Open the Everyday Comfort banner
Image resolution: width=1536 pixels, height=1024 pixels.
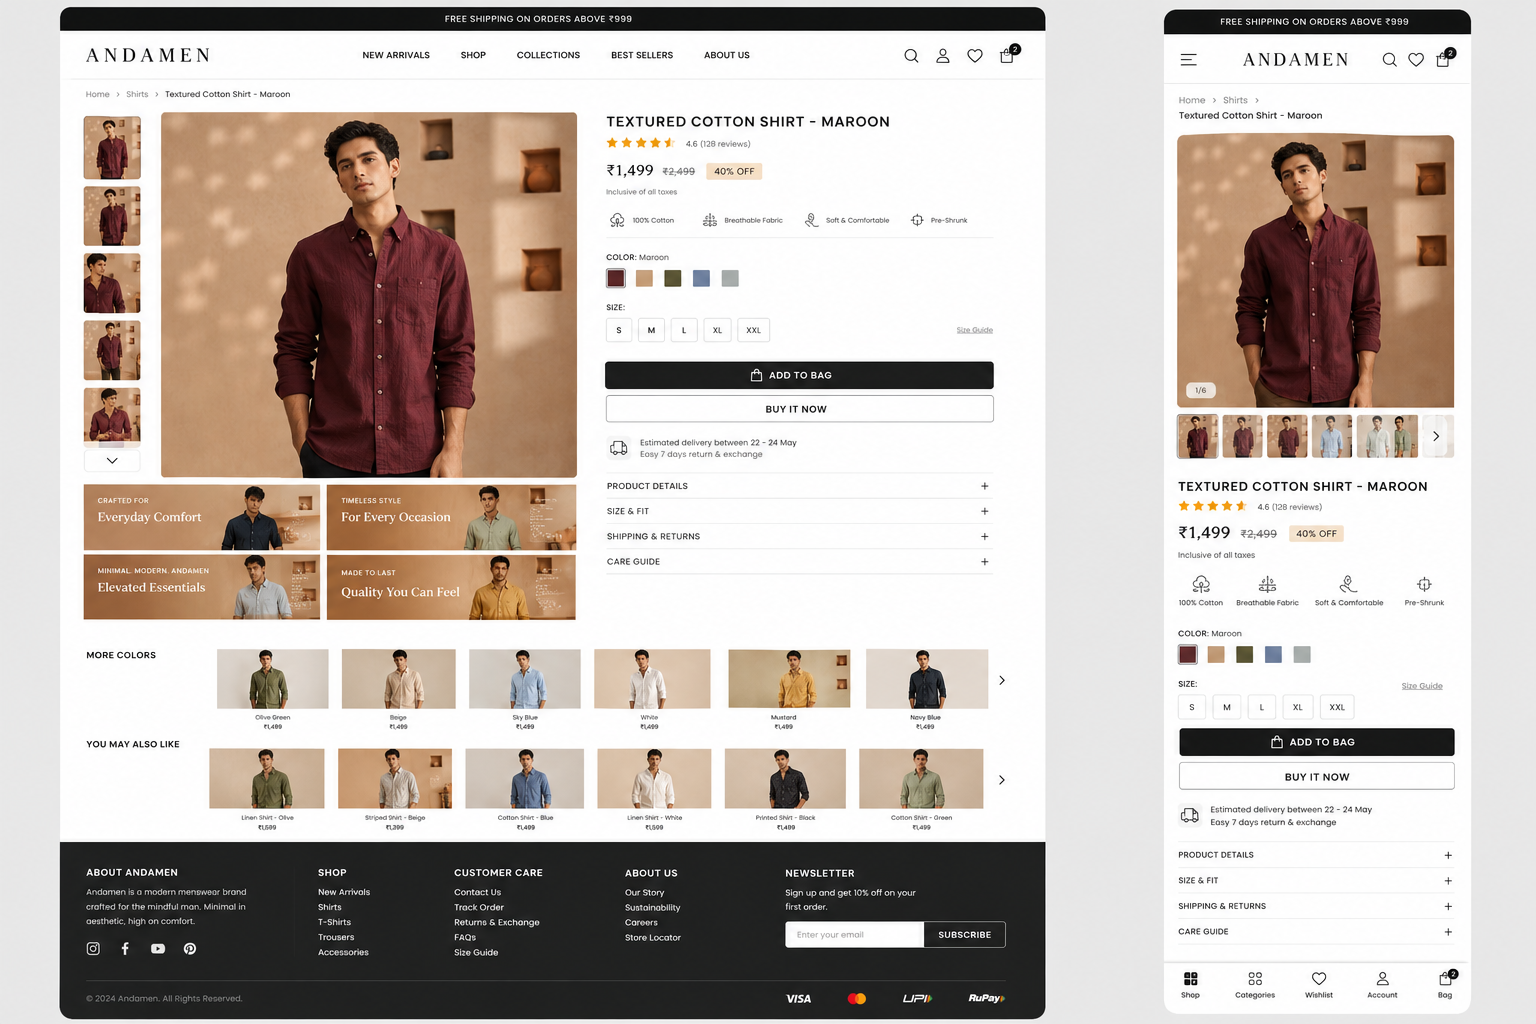202,517
